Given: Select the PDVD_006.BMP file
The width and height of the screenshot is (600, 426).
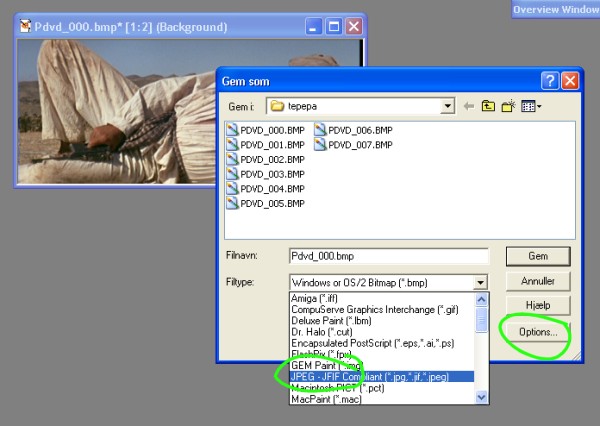Looking at the screenshot, I should point(352,129).
